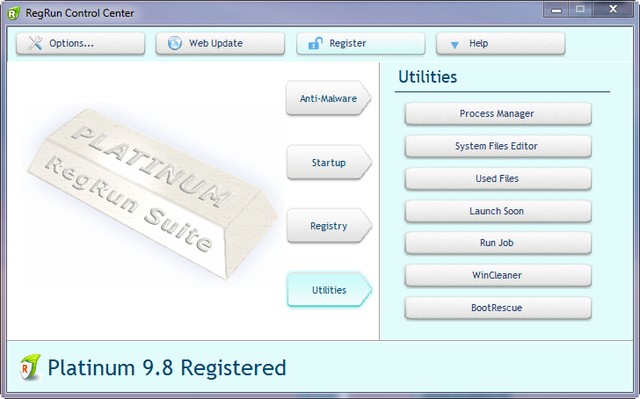640x399 pixels.
Task: Click the Launch Soon button
Action: tap(498, 211)
